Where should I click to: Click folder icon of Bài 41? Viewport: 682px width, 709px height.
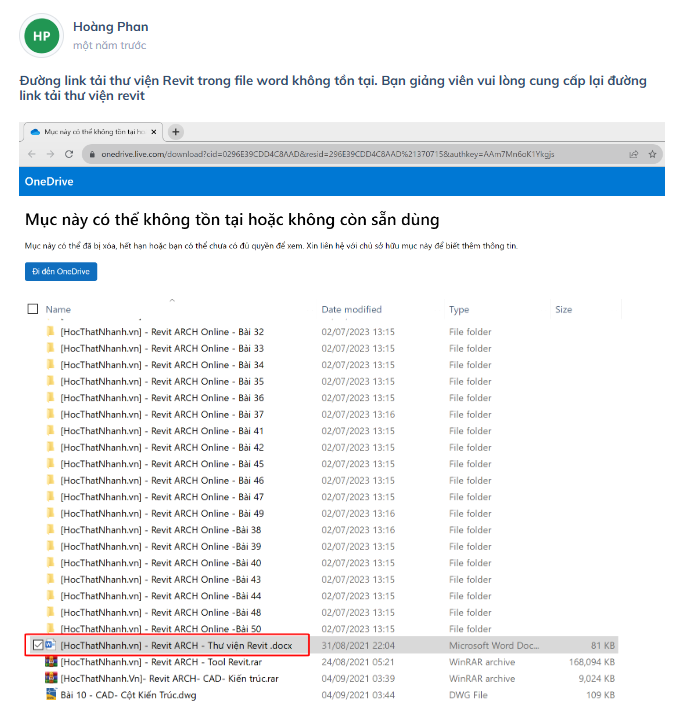(51, 430)
